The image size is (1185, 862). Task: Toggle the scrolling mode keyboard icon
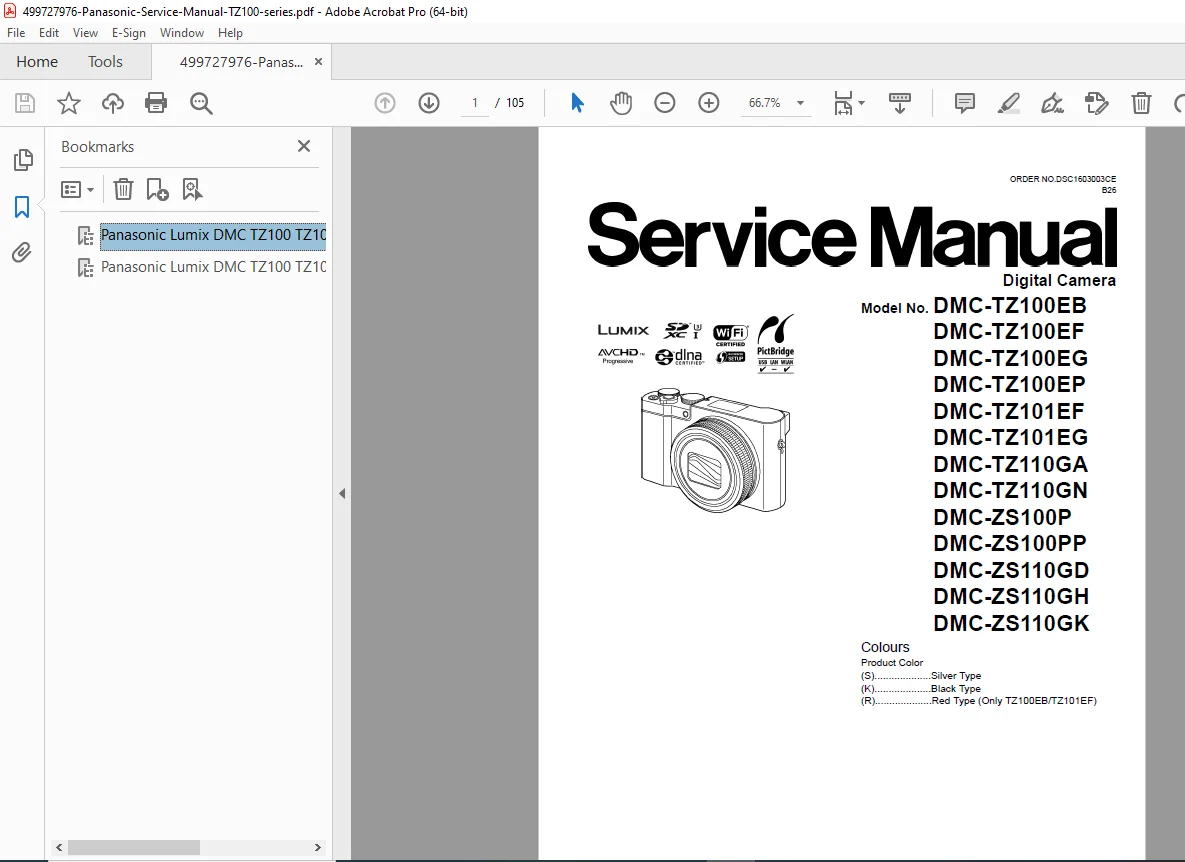click(899, 103)
